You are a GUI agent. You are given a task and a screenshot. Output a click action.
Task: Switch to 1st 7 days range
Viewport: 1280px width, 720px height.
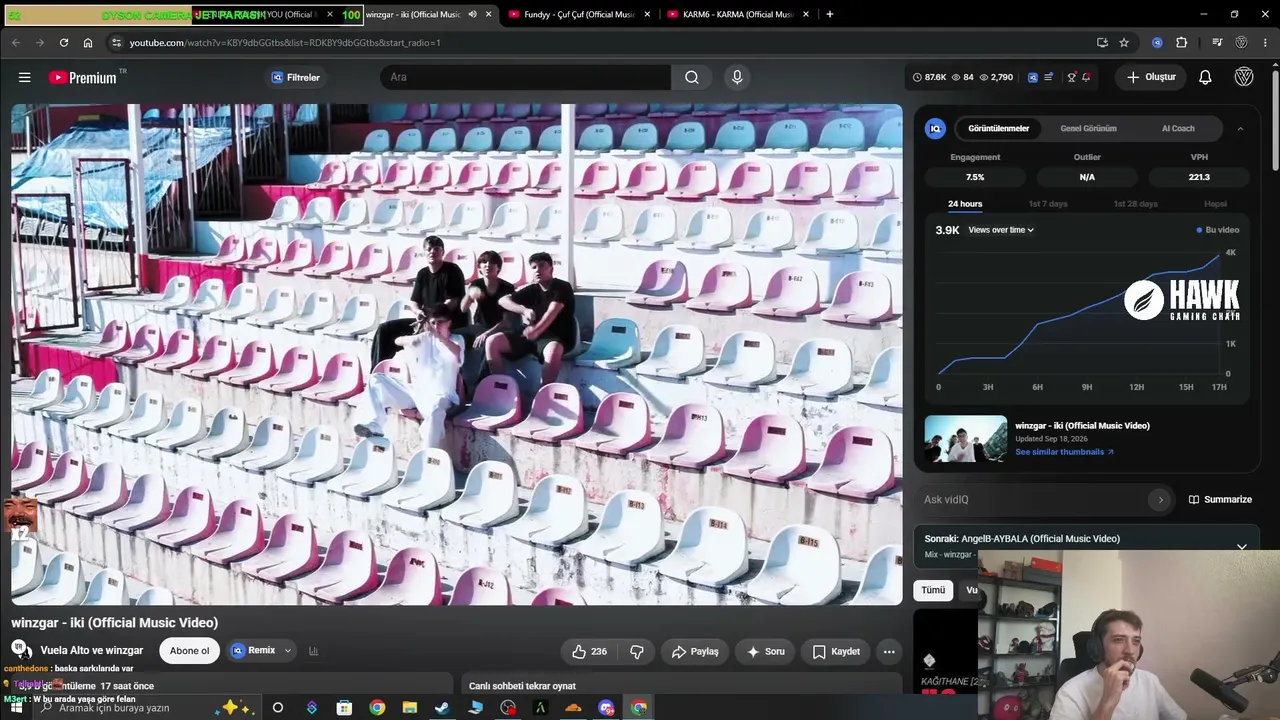pos(1048,204)
